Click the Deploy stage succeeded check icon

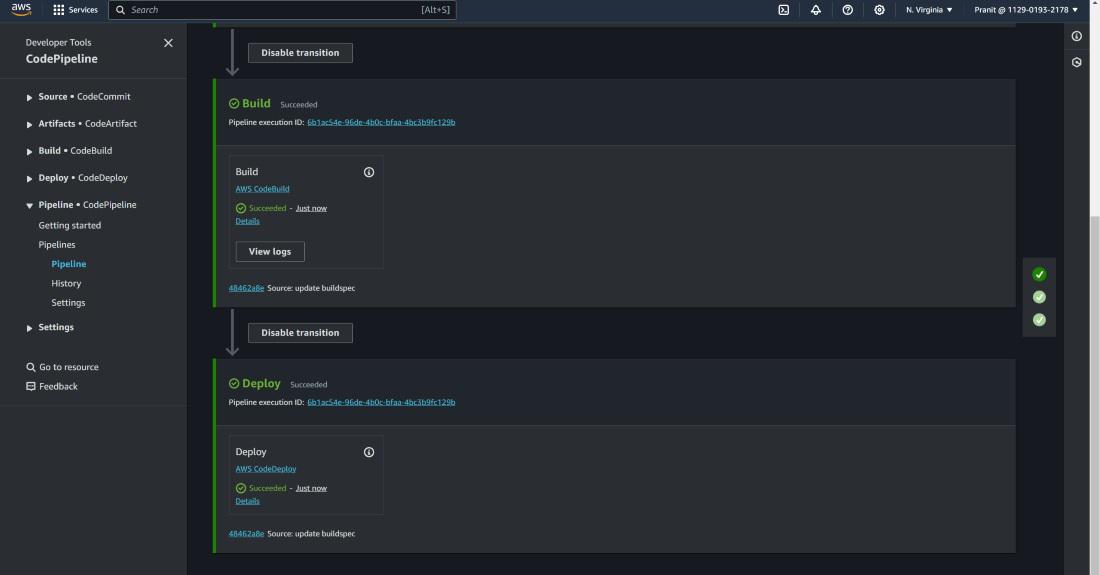[234, 384]
